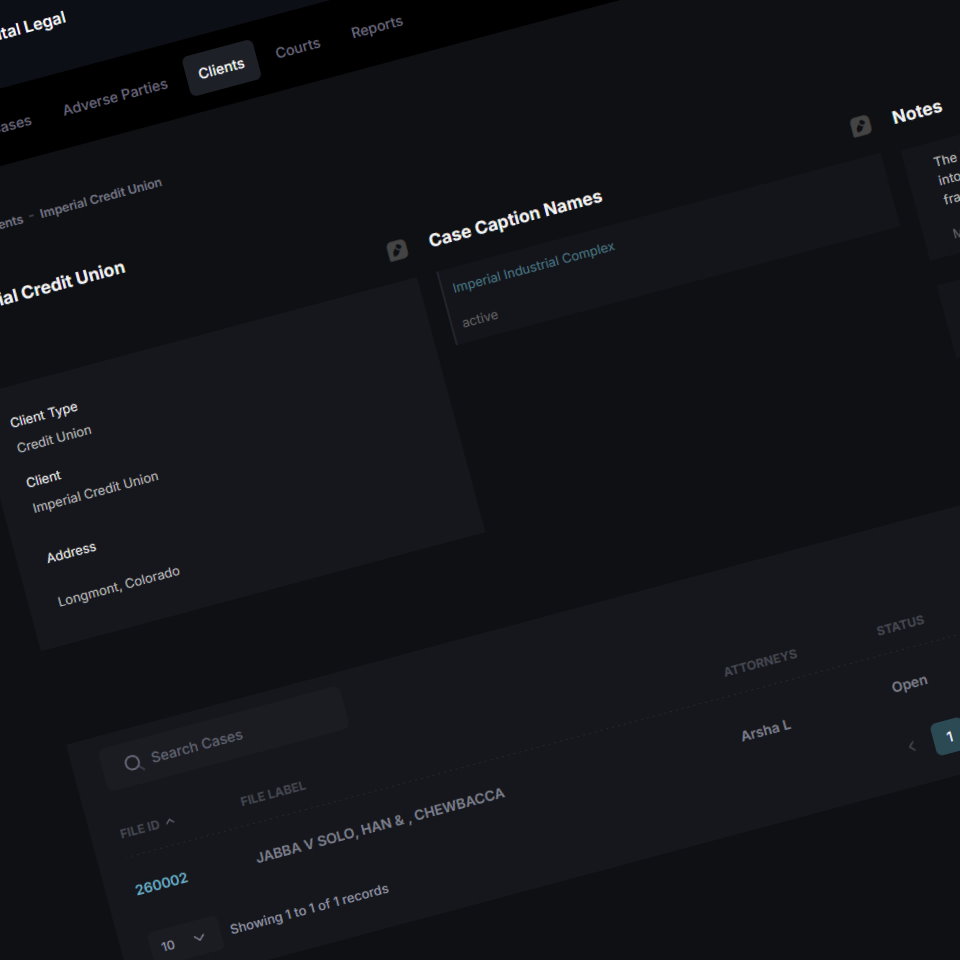Open the Courts tab
The height and width of the screenshot is (960, 960).
point(298,48)
